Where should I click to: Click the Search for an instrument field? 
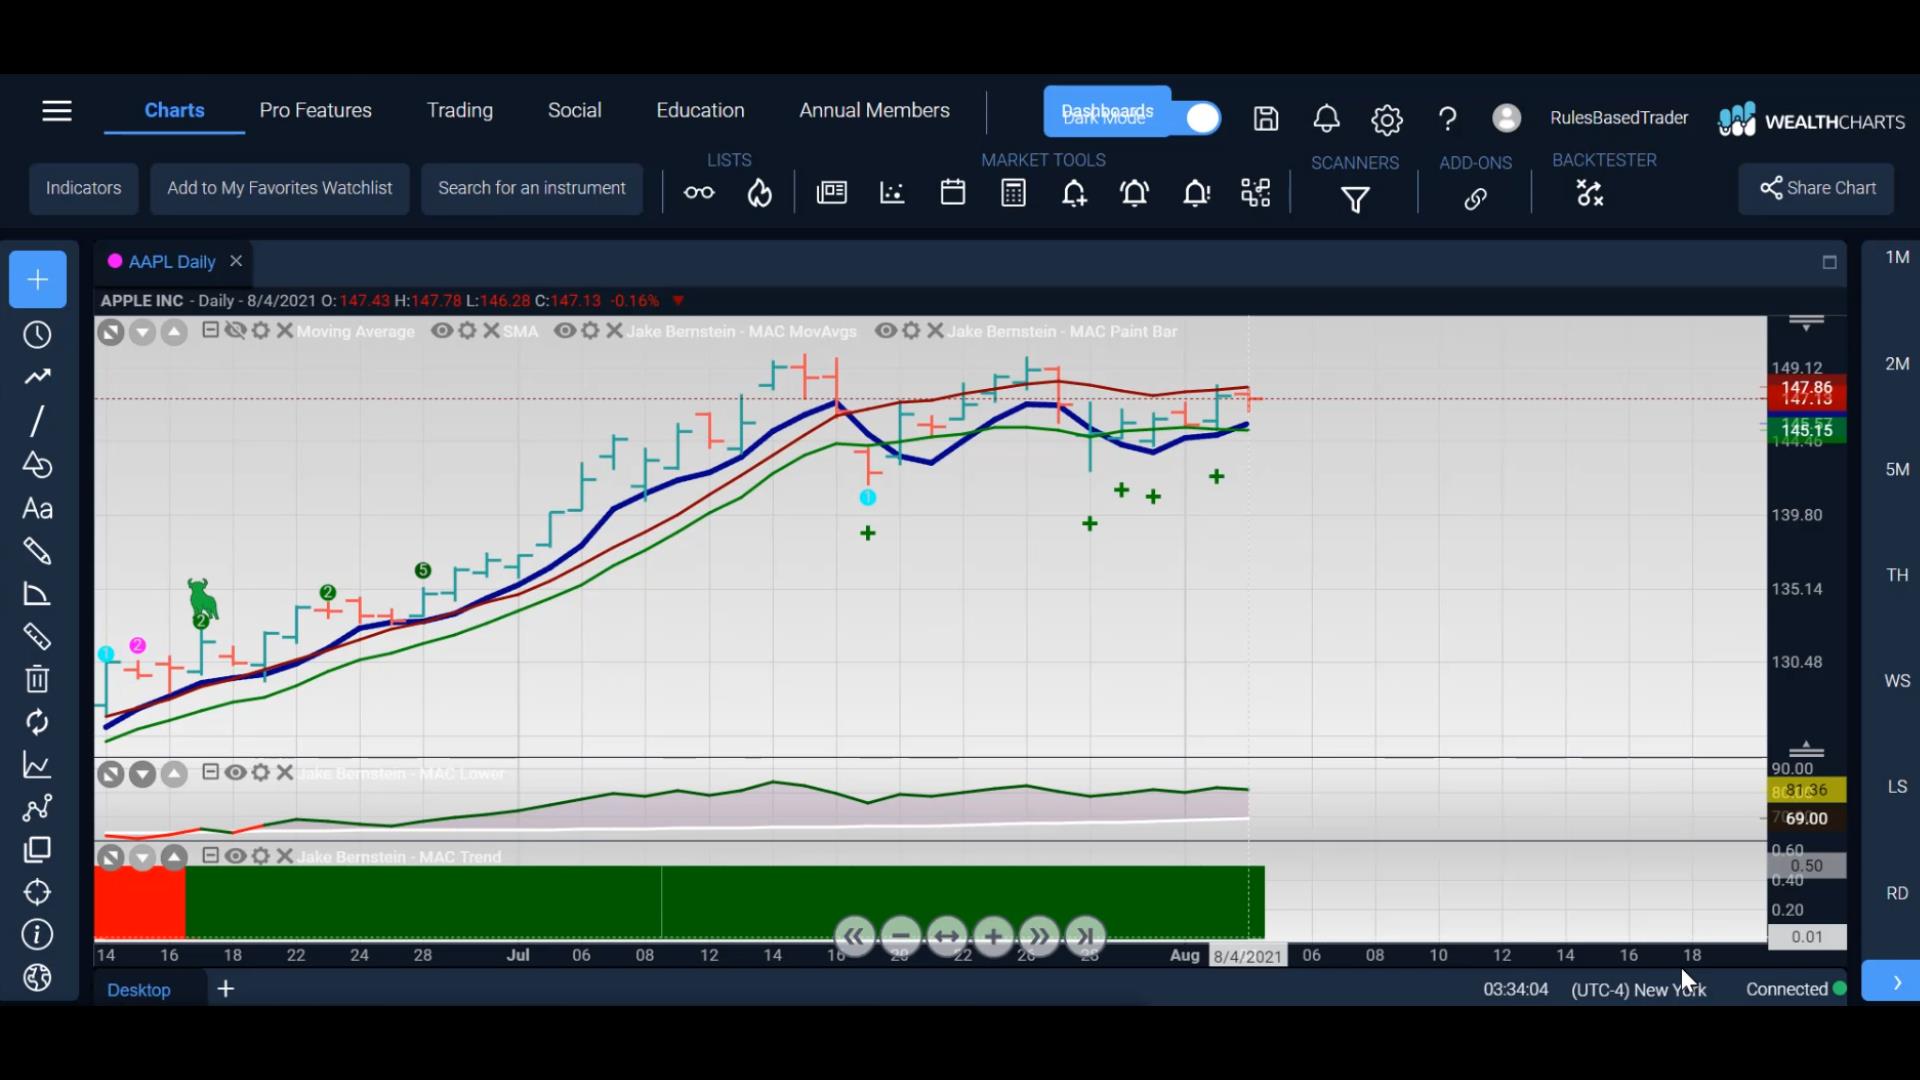tap(532, 189)
